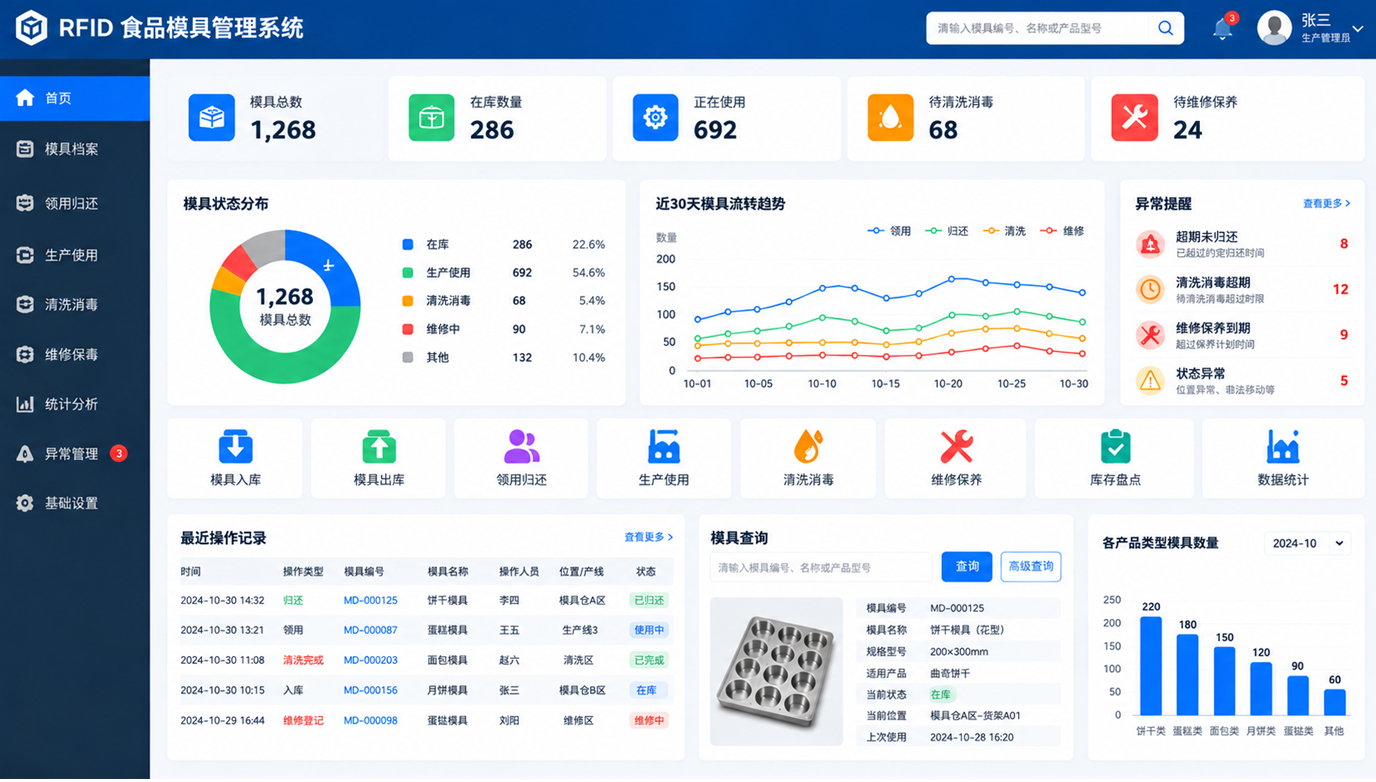Screen dimensions: 1376x782
Task: Toggle 领用 series in trend chart legend
Action: pyautogui.click(x=889, y=231)
